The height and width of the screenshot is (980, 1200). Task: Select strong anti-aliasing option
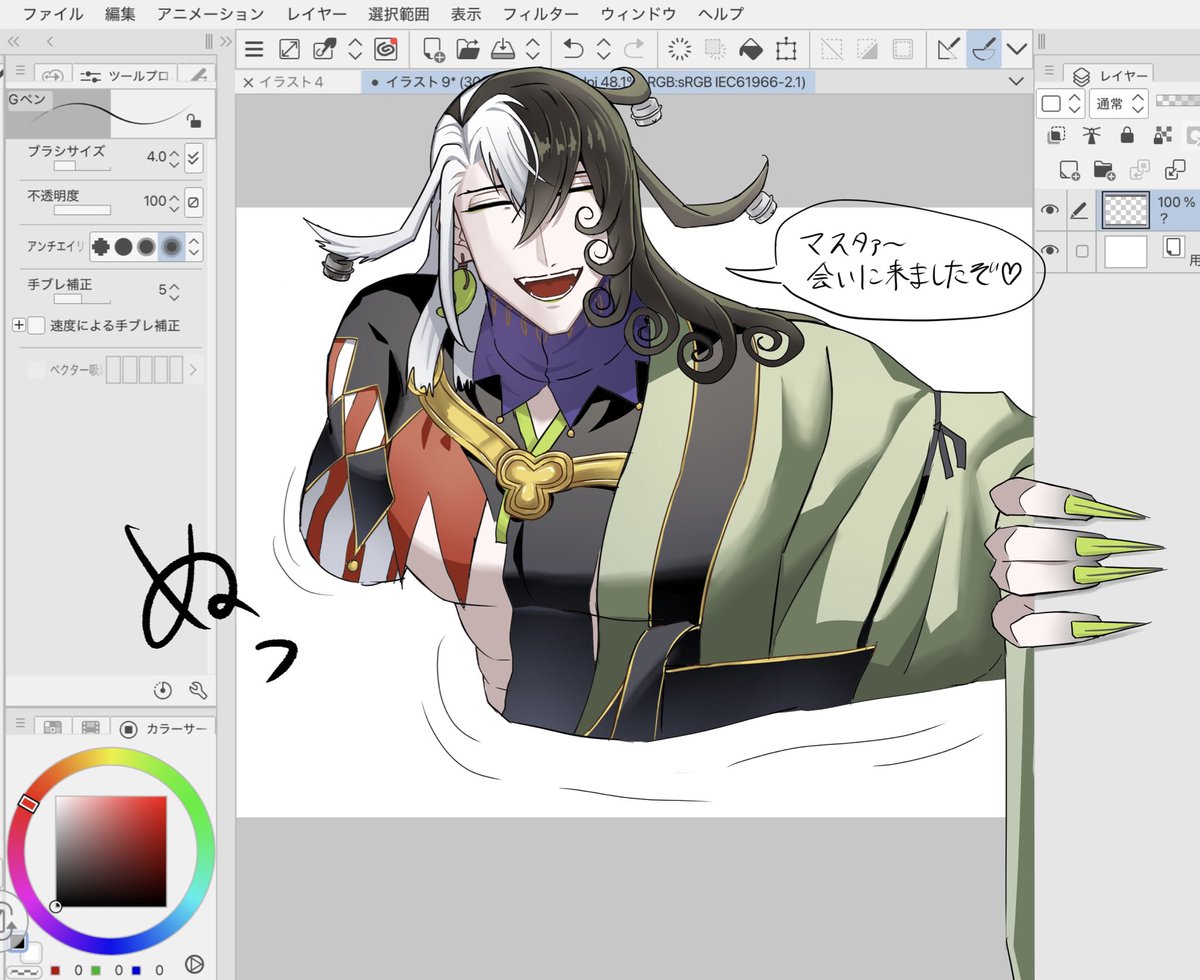(x=171, y=246)
